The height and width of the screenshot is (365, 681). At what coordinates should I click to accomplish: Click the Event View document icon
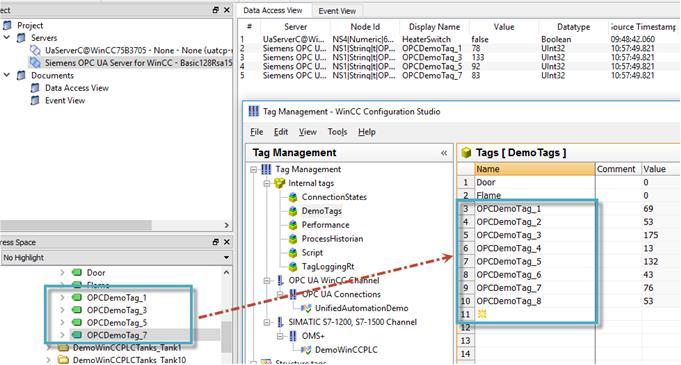tap(35, 100)
